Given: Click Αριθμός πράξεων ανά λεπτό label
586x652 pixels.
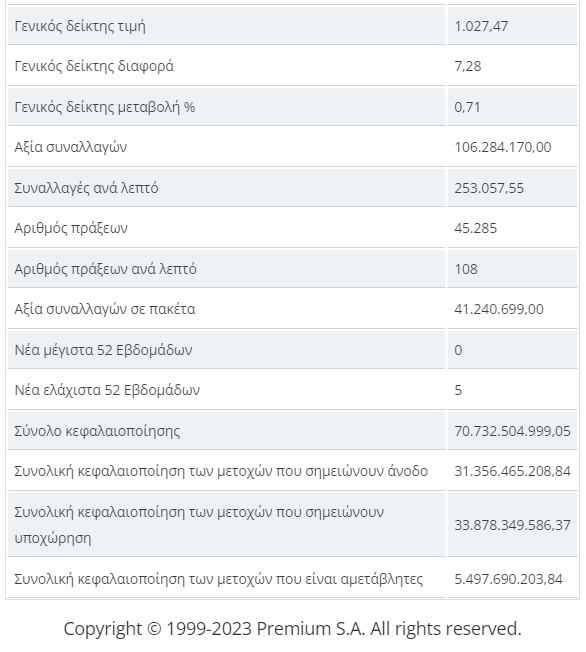Looking at the screenshot, I should coord(105,269).
